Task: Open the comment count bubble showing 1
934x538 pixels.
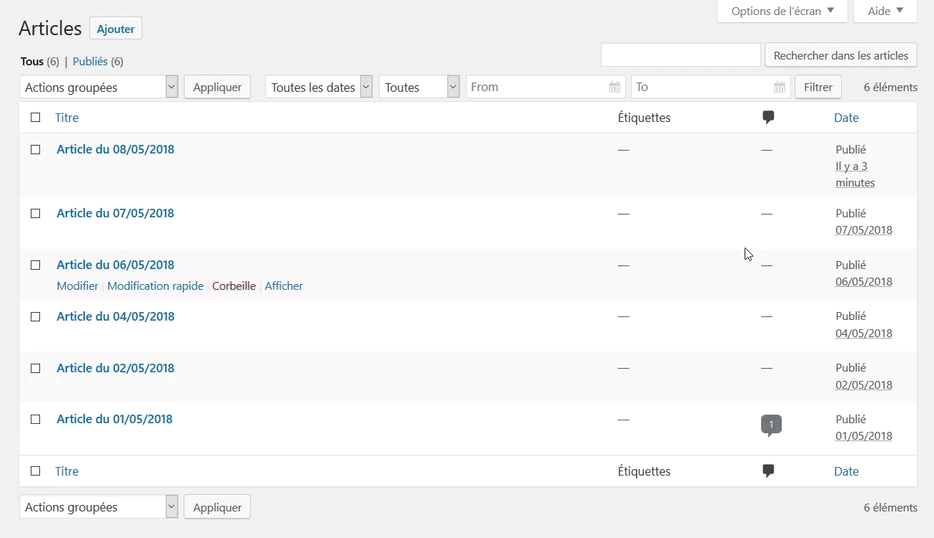Action: 771,425
